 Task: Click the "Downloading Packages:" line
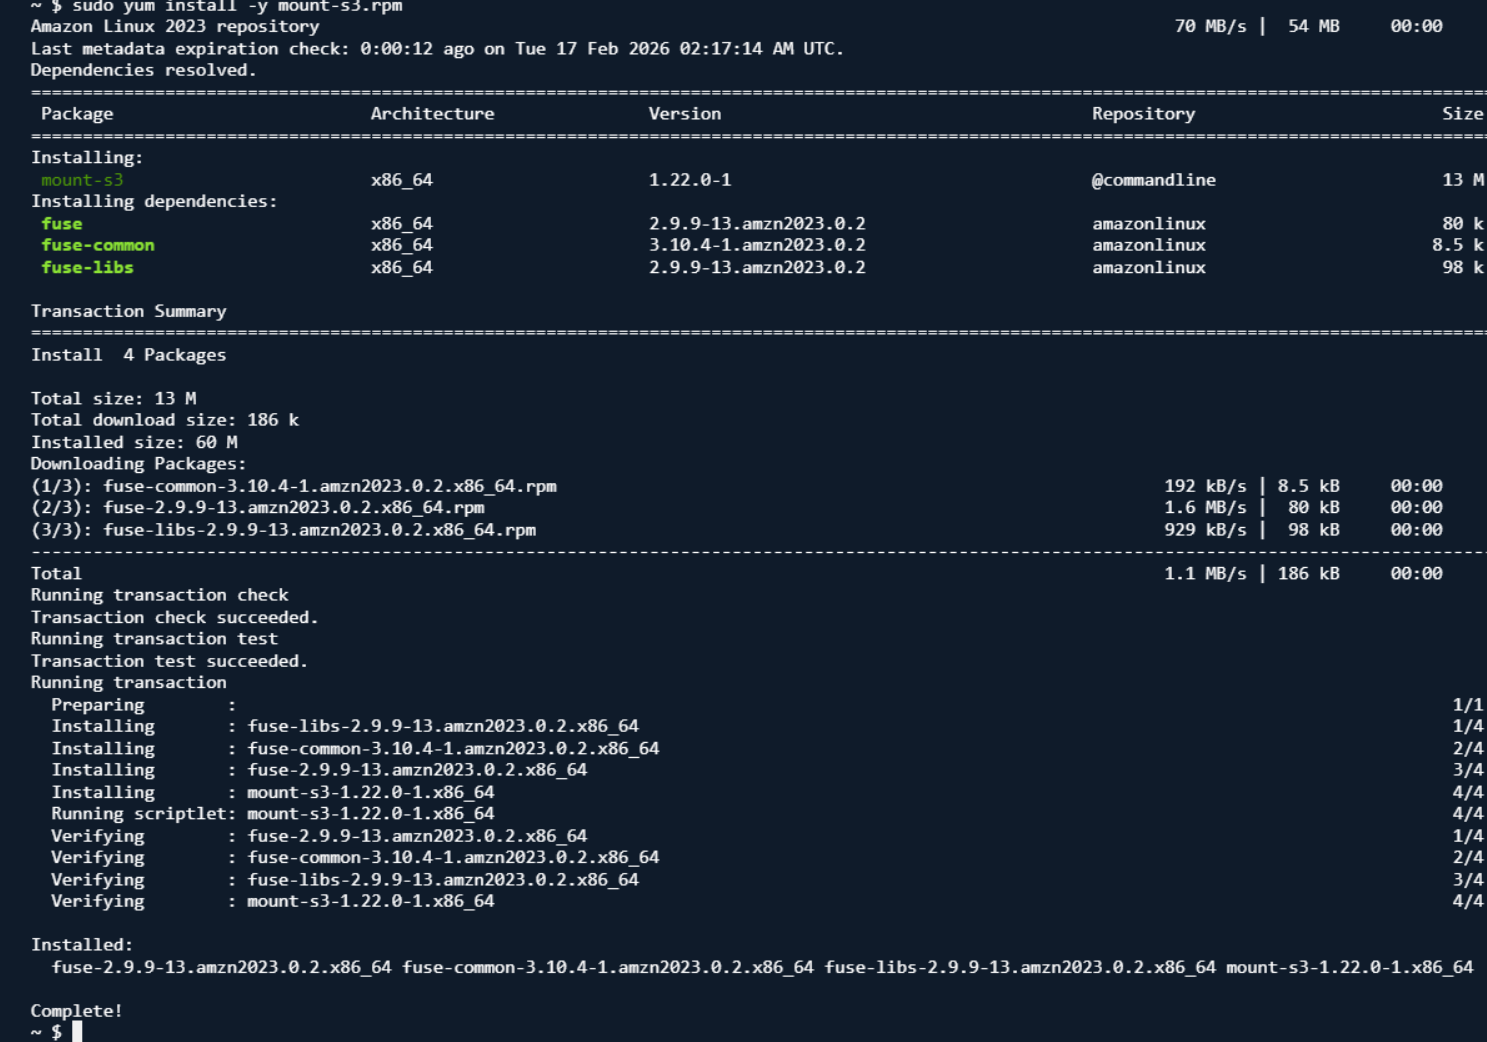point(139,464)
